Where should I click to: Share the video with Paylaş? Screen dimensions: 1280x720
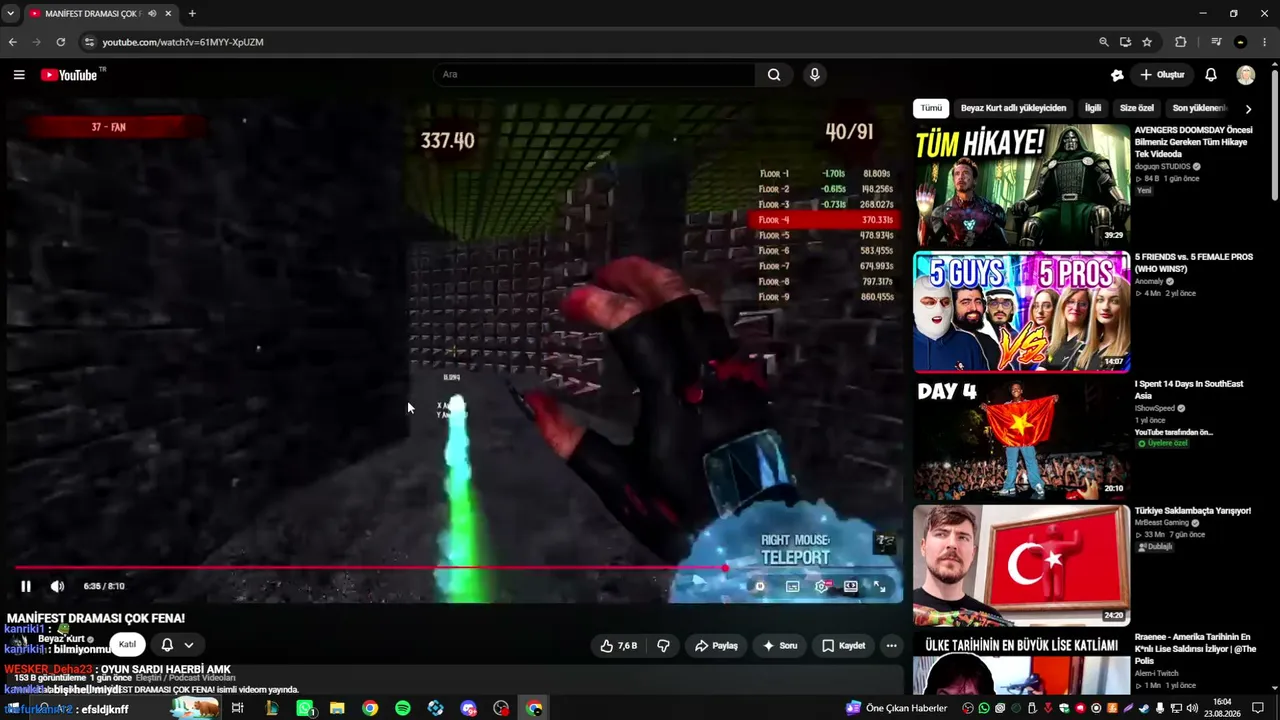[x=716, y=646]
